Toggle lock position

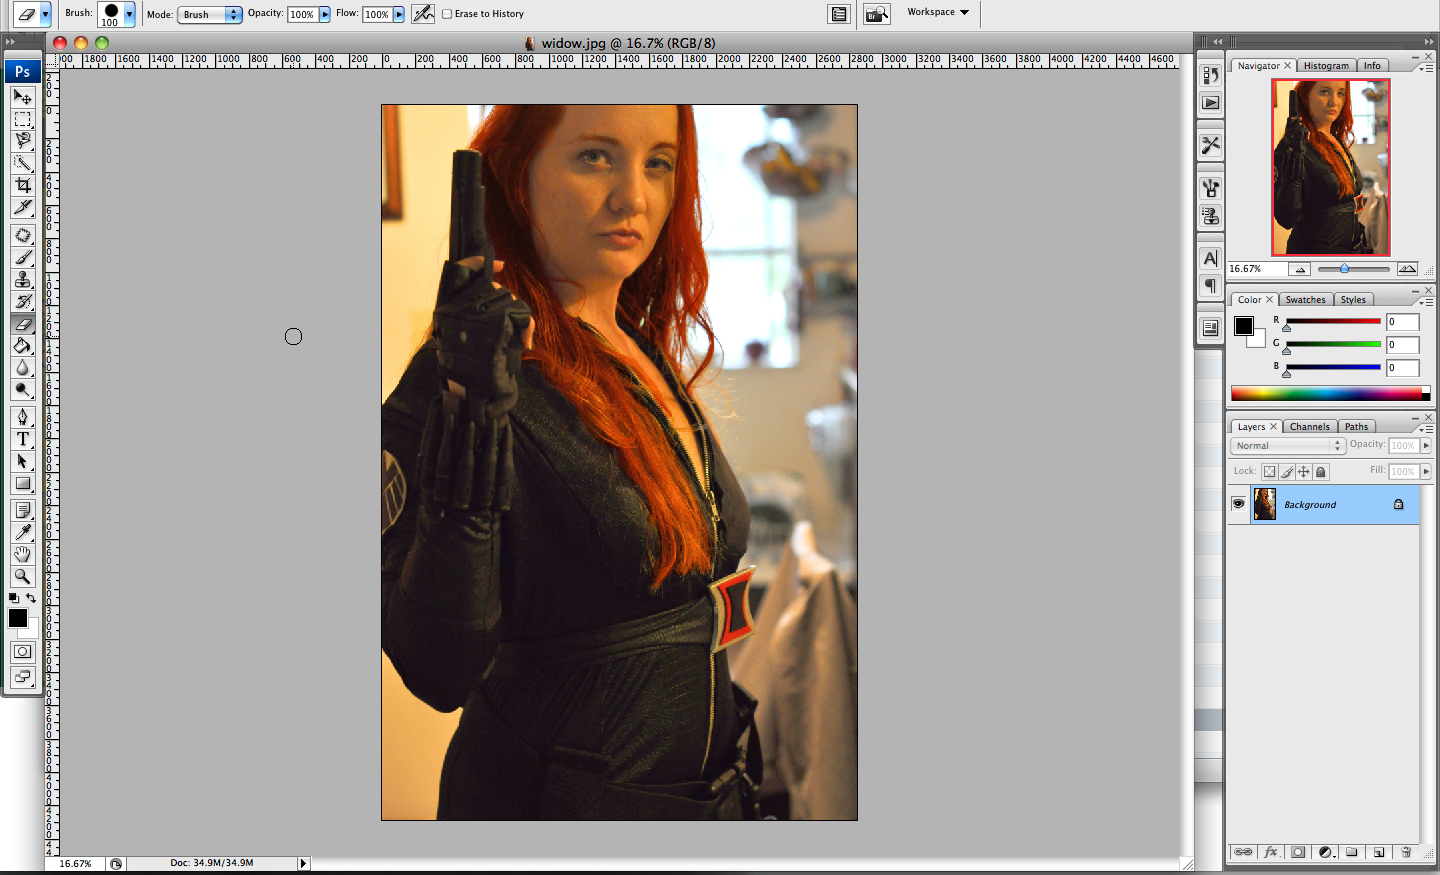pyautogui.click(x=1304, y=472)
